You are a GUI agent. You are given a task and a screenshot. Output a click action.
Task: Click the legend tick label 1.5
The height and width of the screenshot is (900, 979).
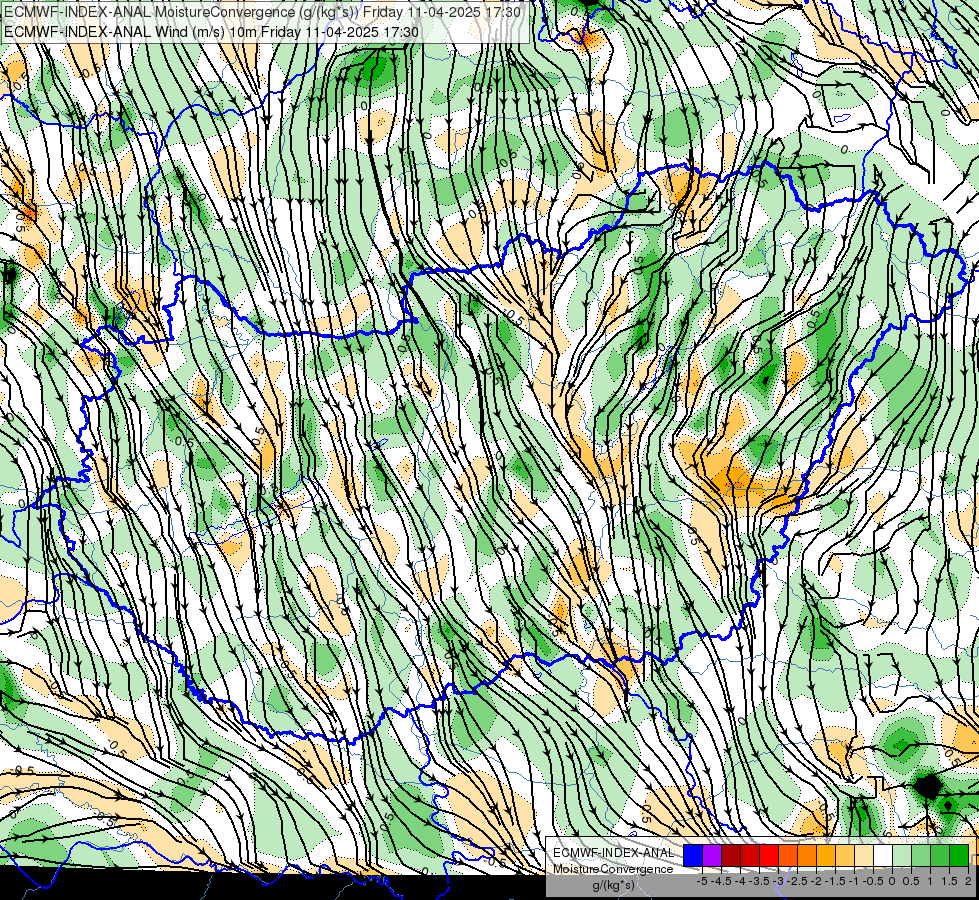point(949,881)
